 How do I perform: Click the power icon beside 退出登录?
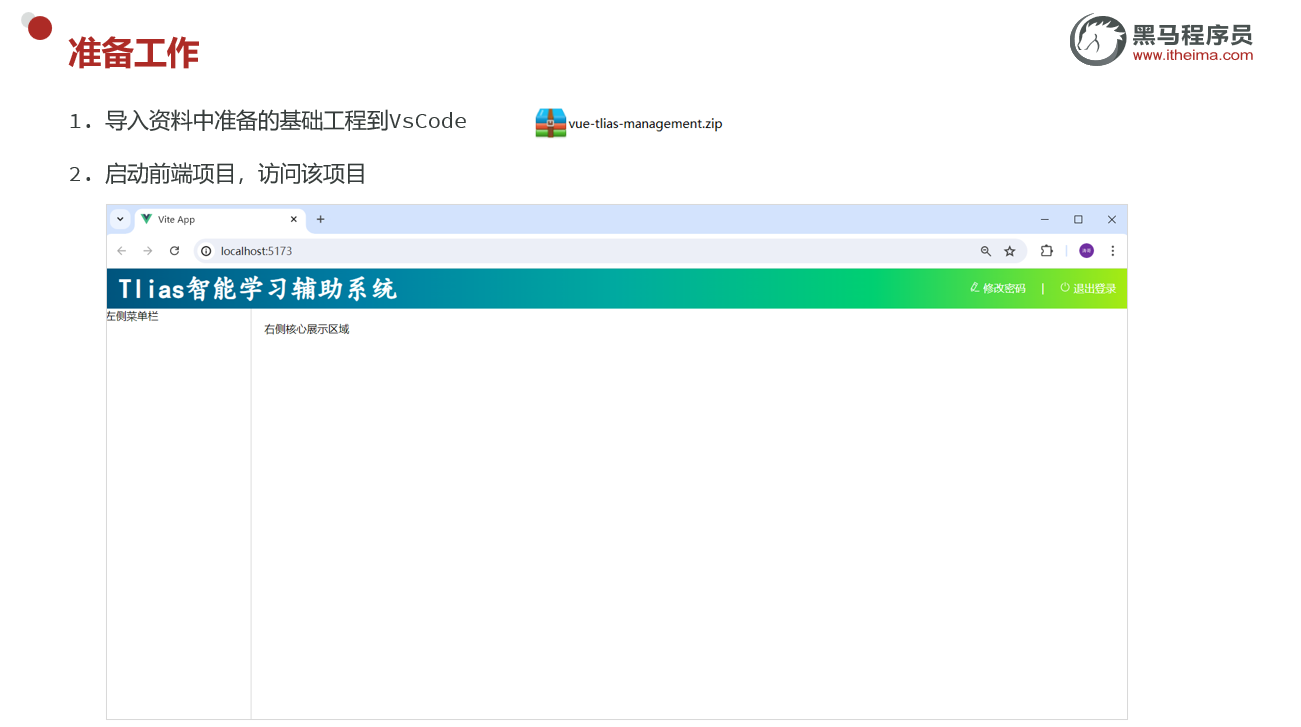(x=1063, y=288)
